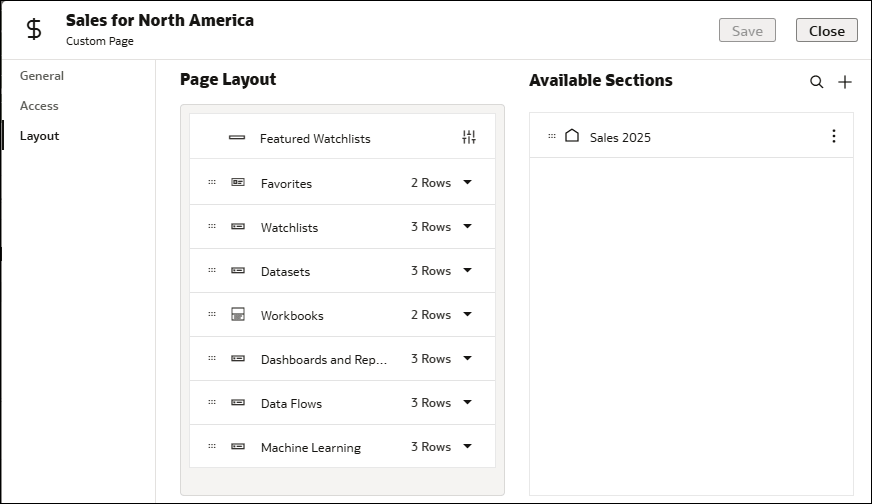Open Watchlists rows dropdown arrow
The width and height of the screenshot is (872, 504).
tap(467, 227)
